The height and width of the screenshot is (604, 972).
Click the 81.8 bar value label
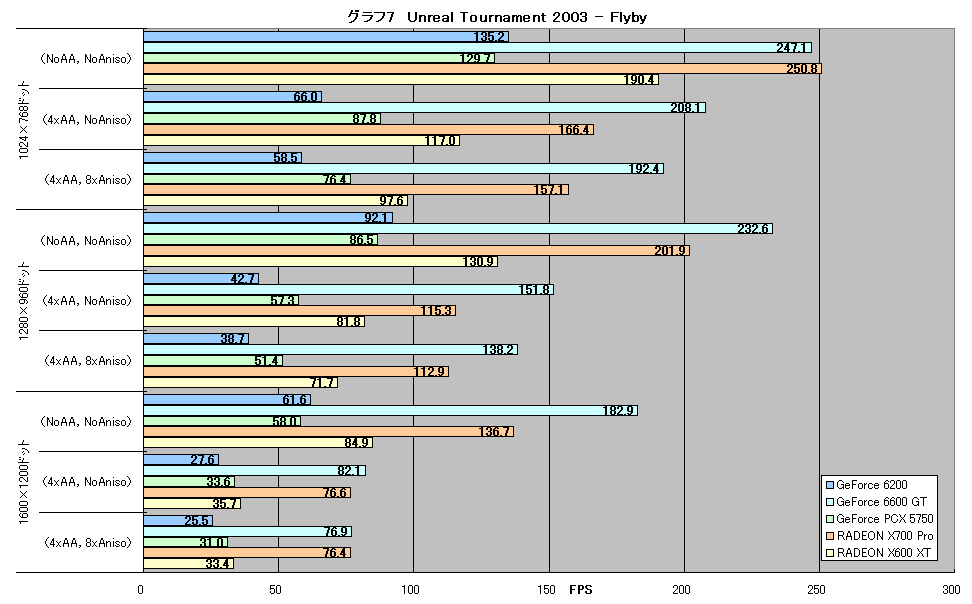349,322
